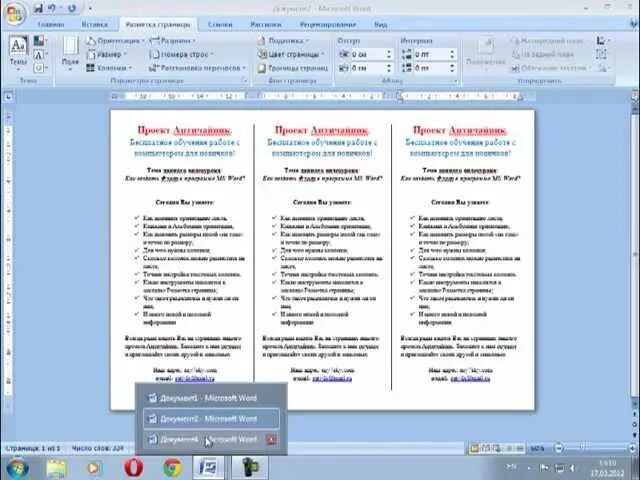Open the Align objects dropdown icon
The image size is (640, 480).
pos(603,41)
